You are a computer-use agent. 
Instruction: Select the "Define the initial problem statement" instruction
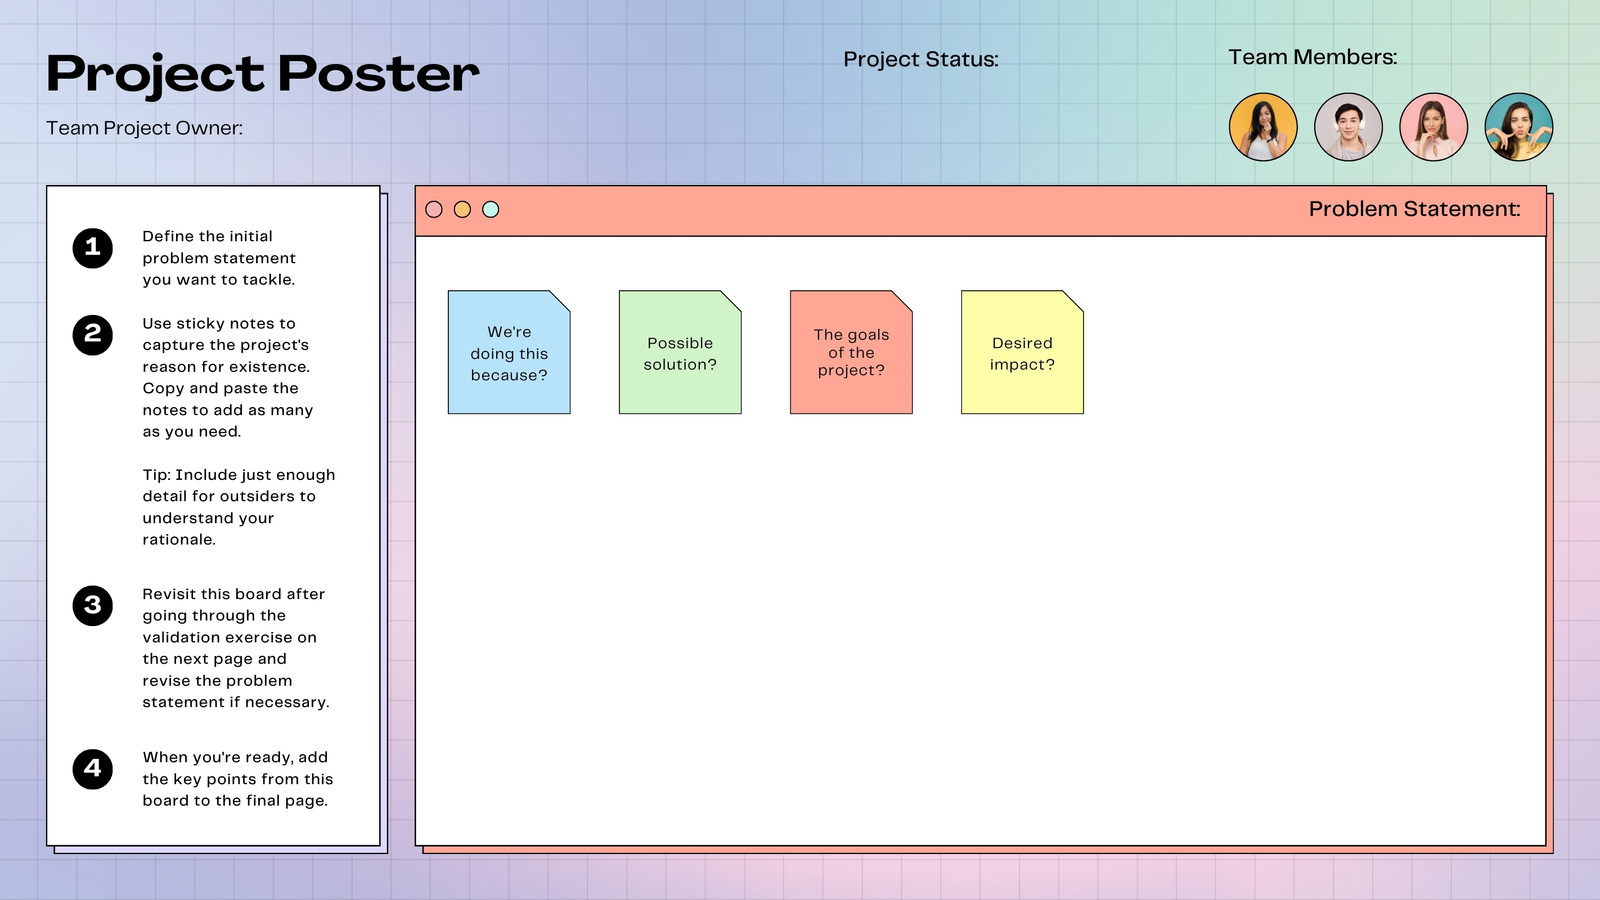coord(219,258)
